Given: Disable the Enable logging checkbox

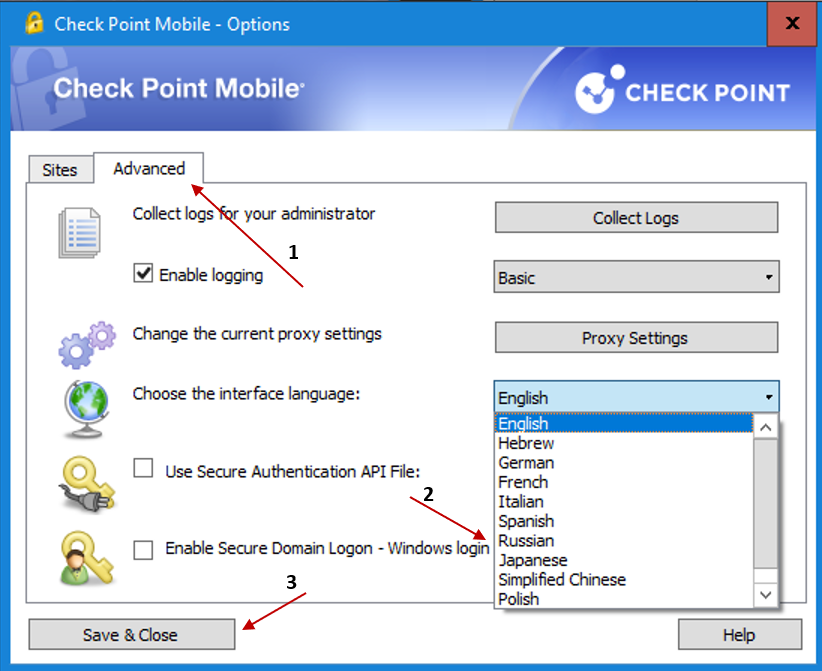Looking at the screenshot, I should tap(143, 274).
